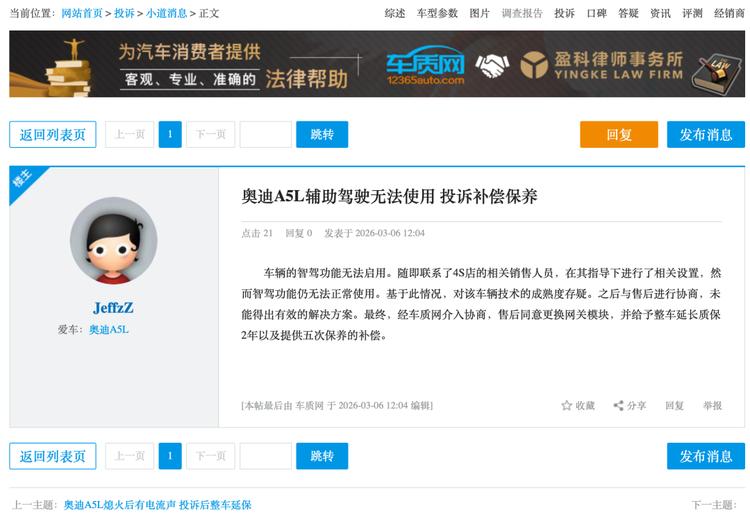This screenshot has width=750, height=517.
Task: Click the bottom 发布消息 button
Action: [705, 456]
